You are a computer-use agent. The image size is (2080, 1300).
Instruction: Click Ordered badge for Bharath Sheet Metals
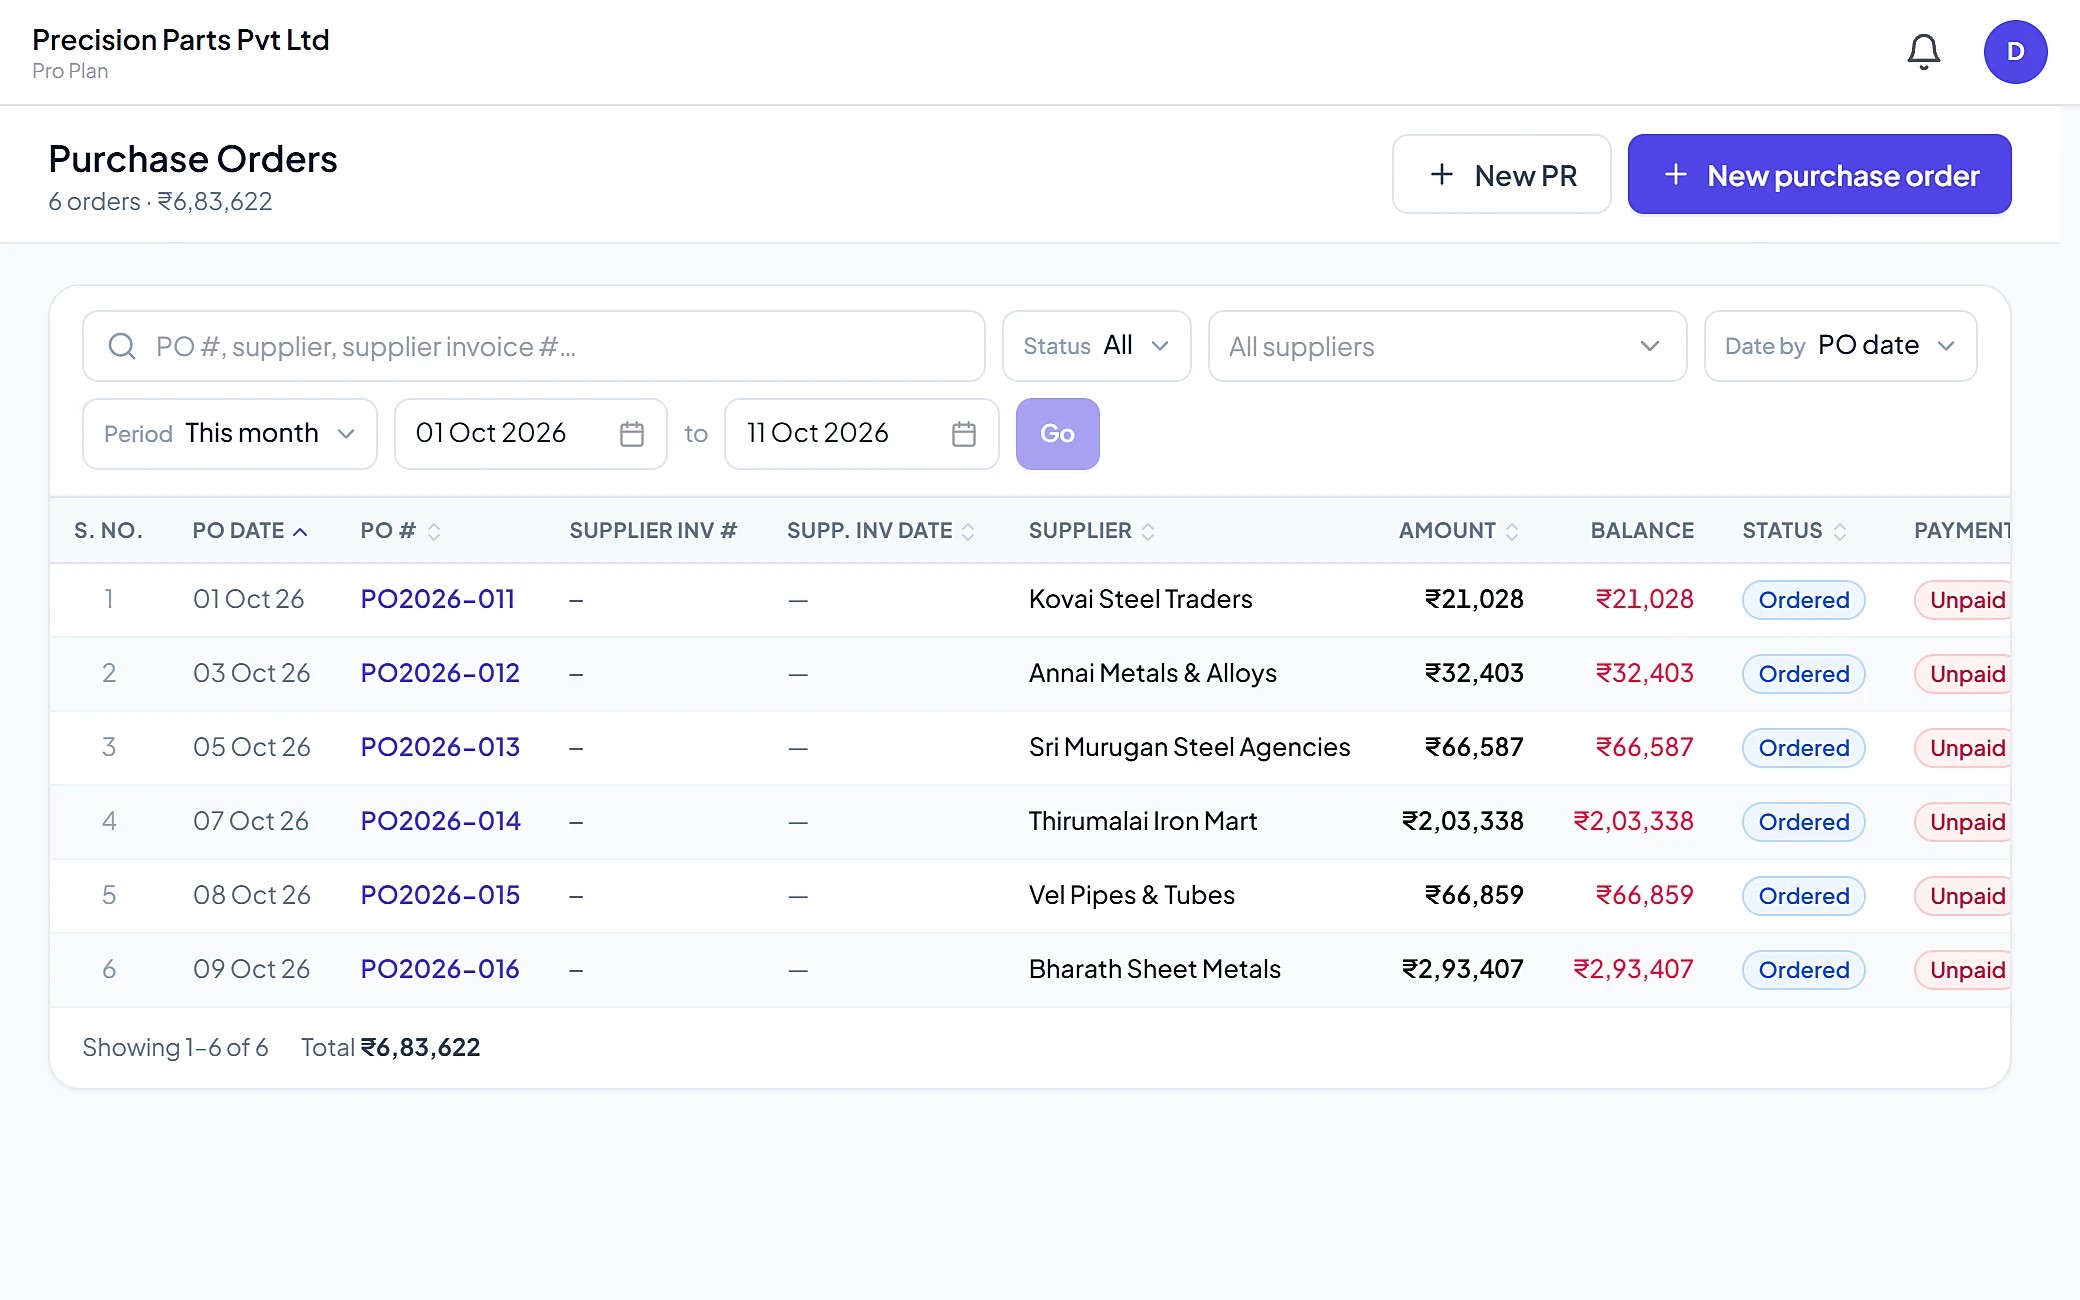[1803, 970]
